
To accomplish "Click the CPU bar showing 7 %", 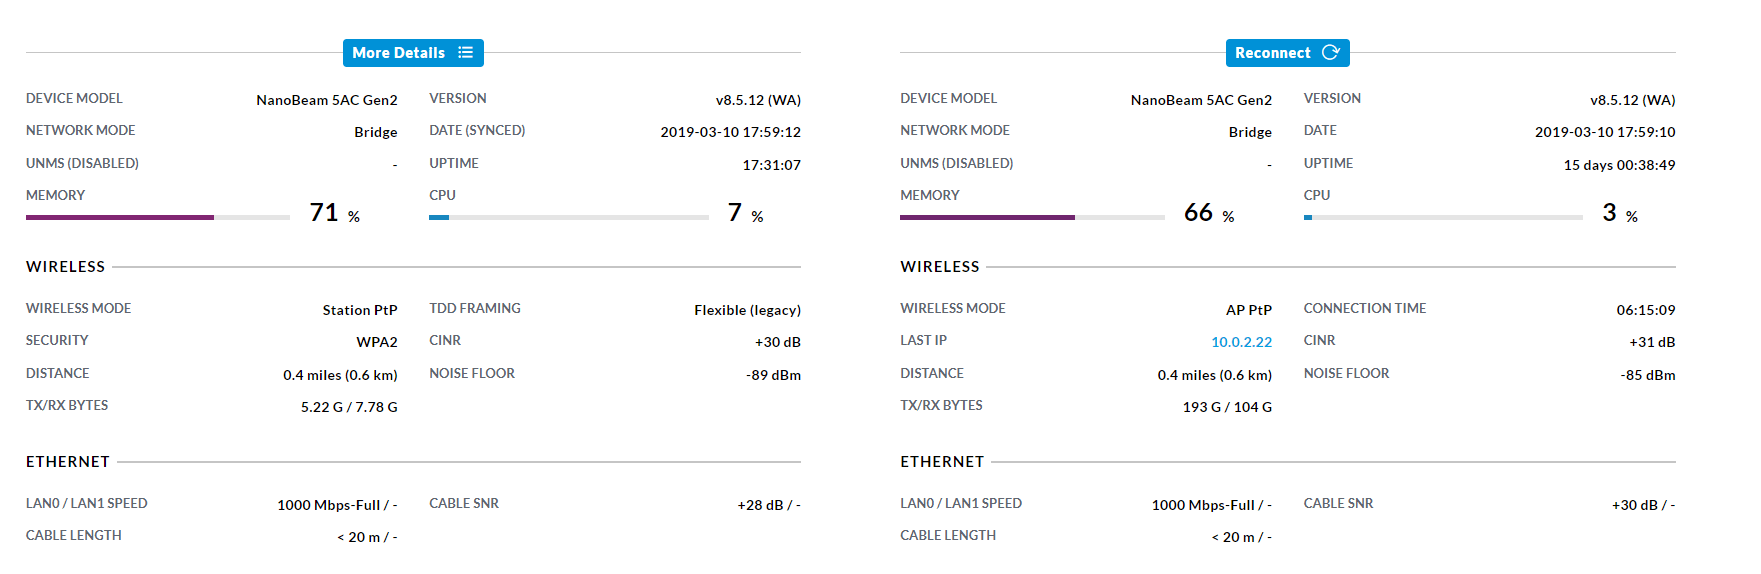I will (x=568, y=217).
